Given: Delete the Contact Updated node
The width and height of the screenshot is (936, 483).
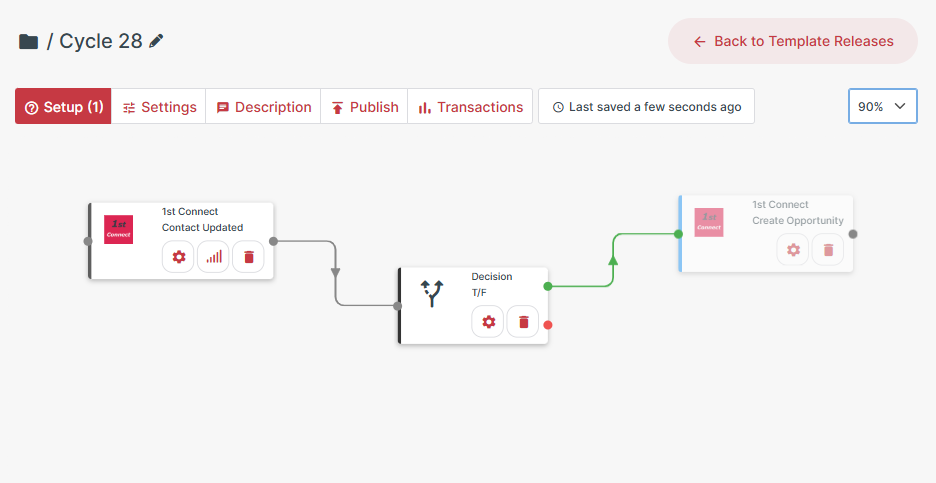Looking at the screenshot, I should tap(249, 257).
